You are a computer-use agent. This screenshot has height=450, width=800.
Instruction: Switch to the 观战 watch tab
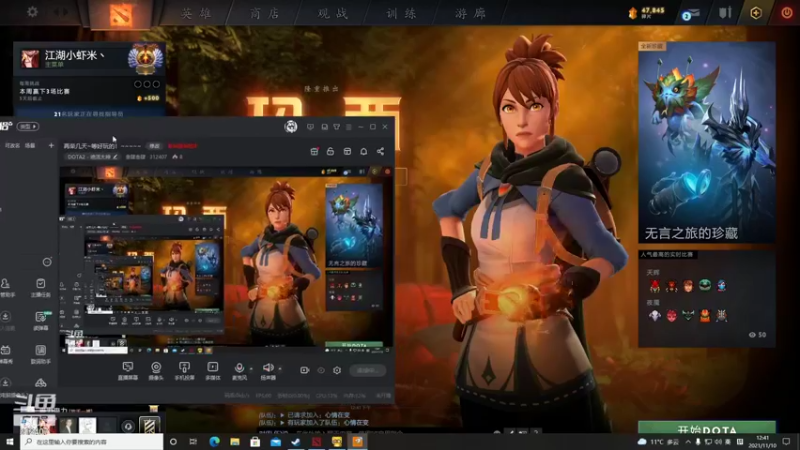point(333,13)
